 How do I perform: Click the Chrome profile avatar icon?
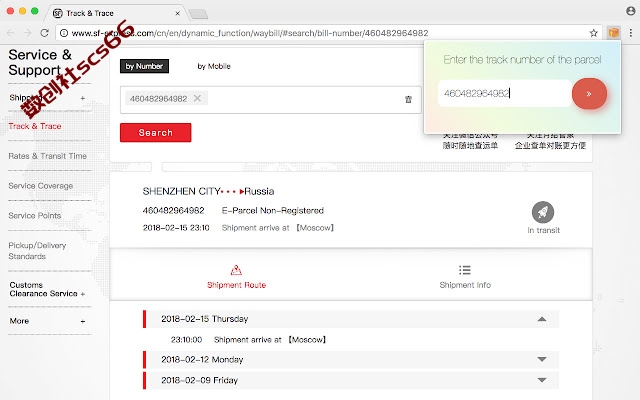[631, 11]
